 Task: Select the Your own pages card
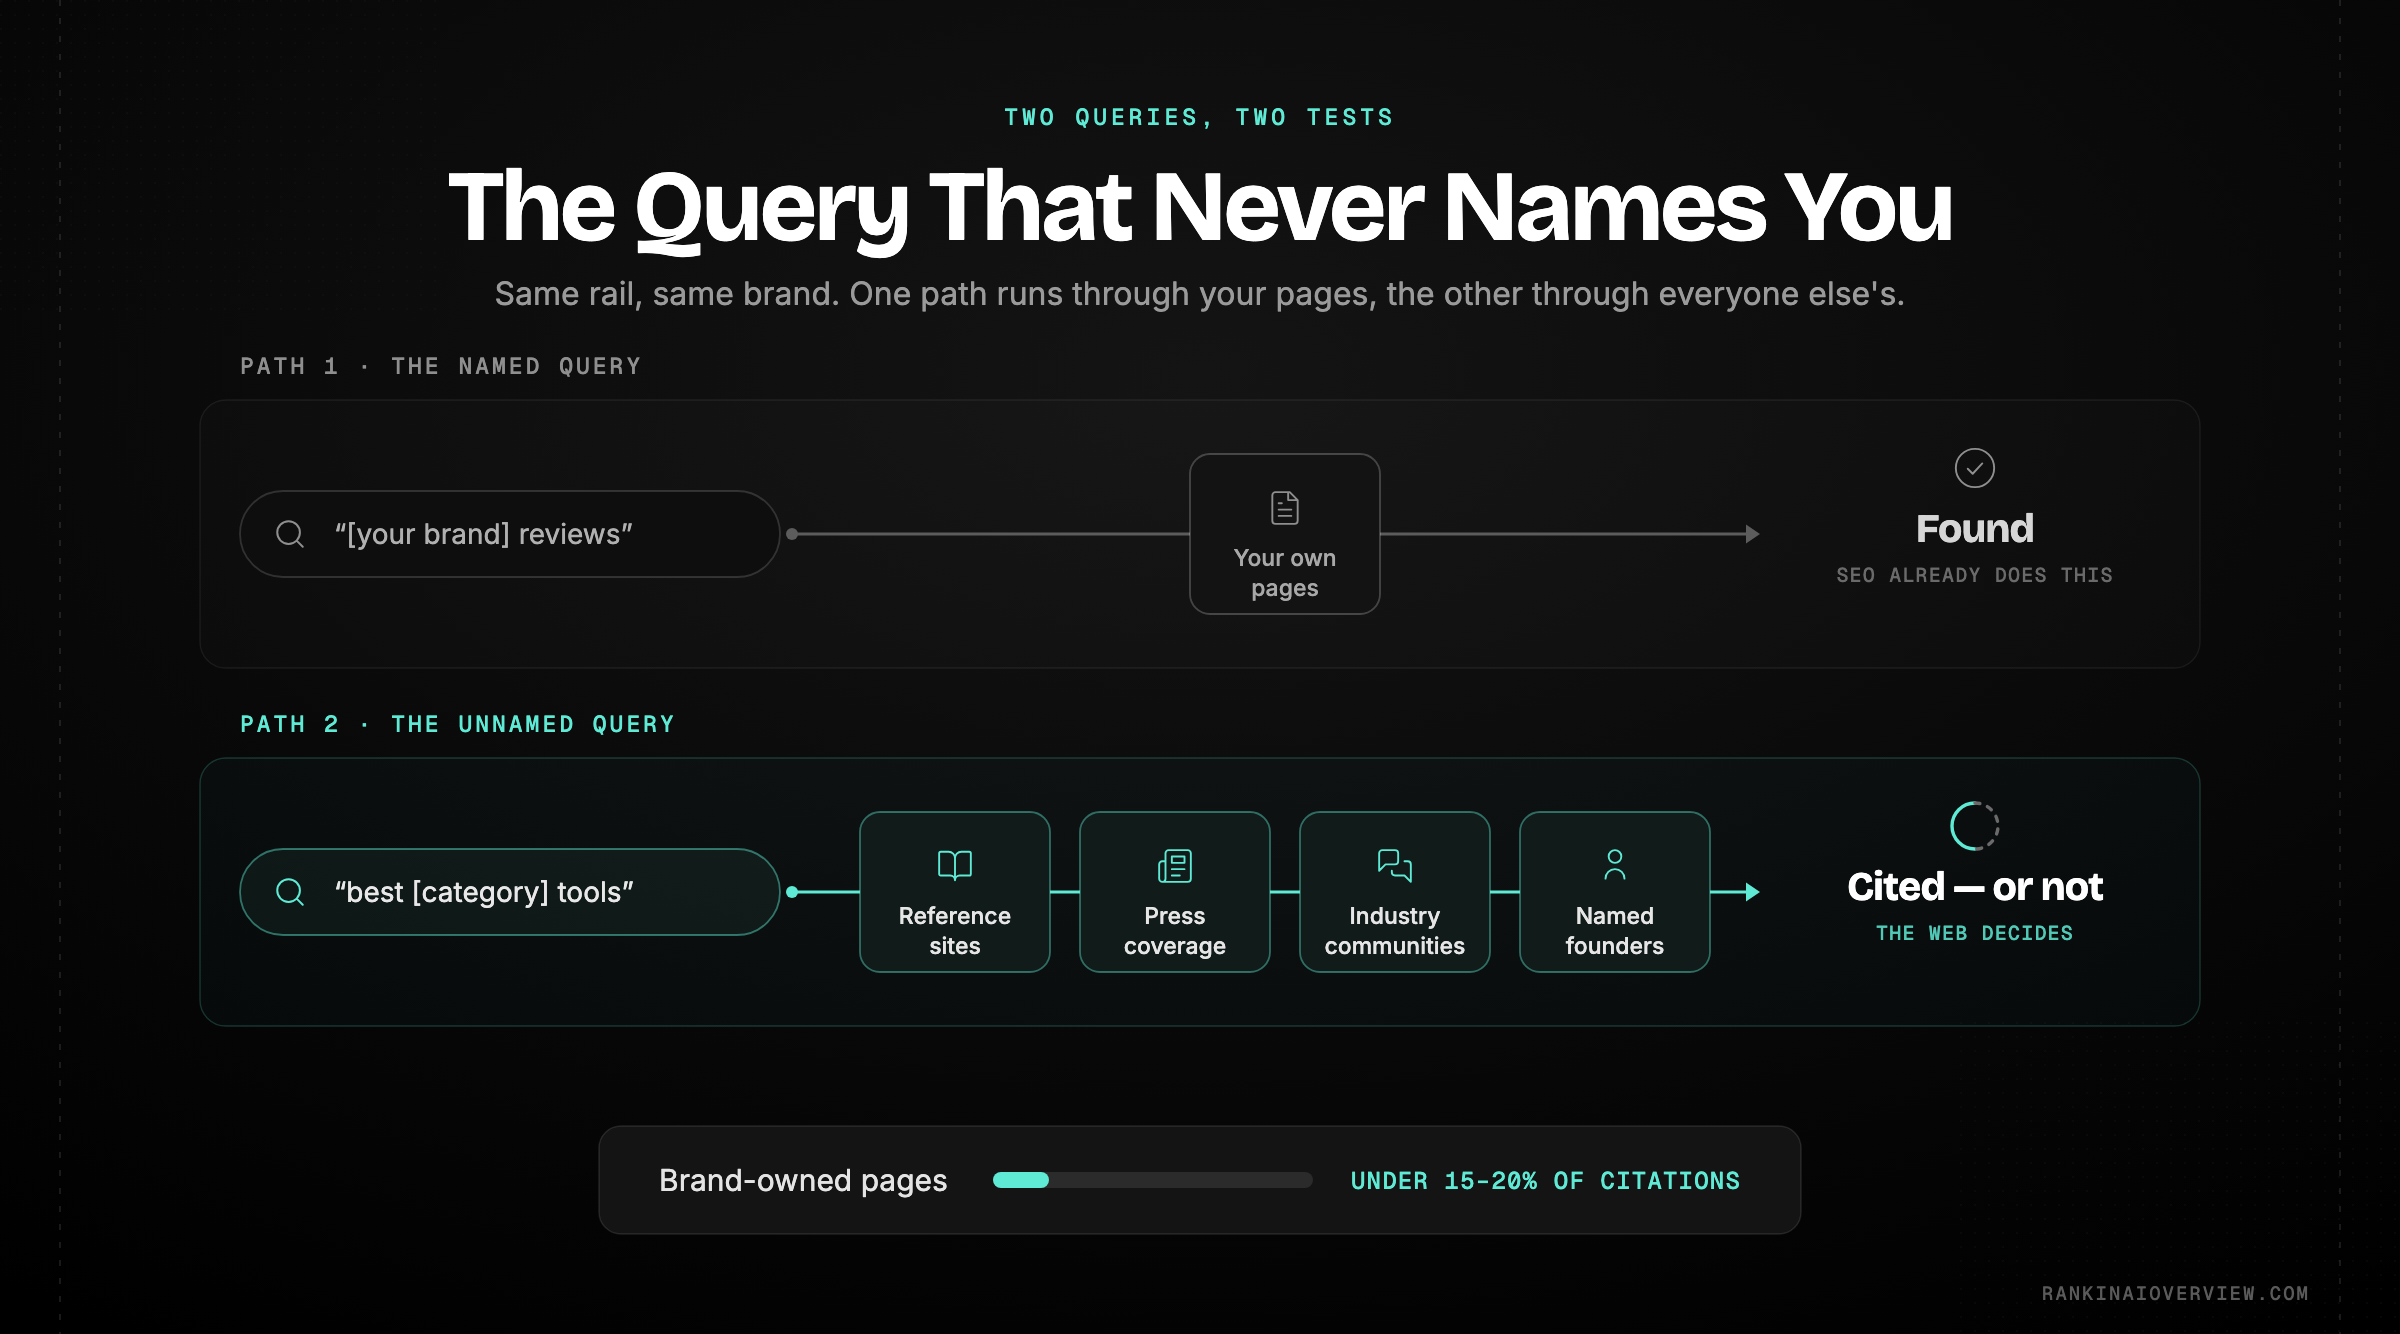click(x=1285, y=534)
